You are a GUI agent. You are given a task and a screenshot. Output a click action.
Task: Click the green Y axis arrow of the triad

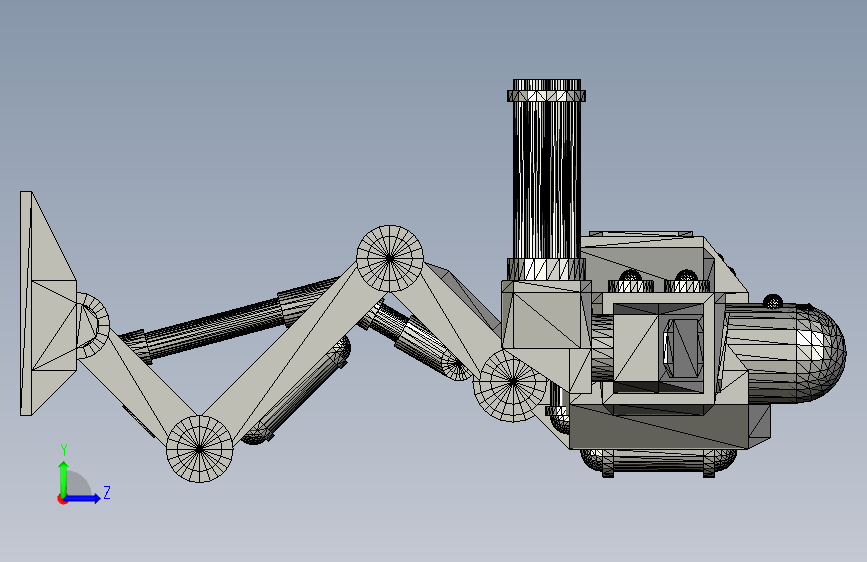pos(64,478)
